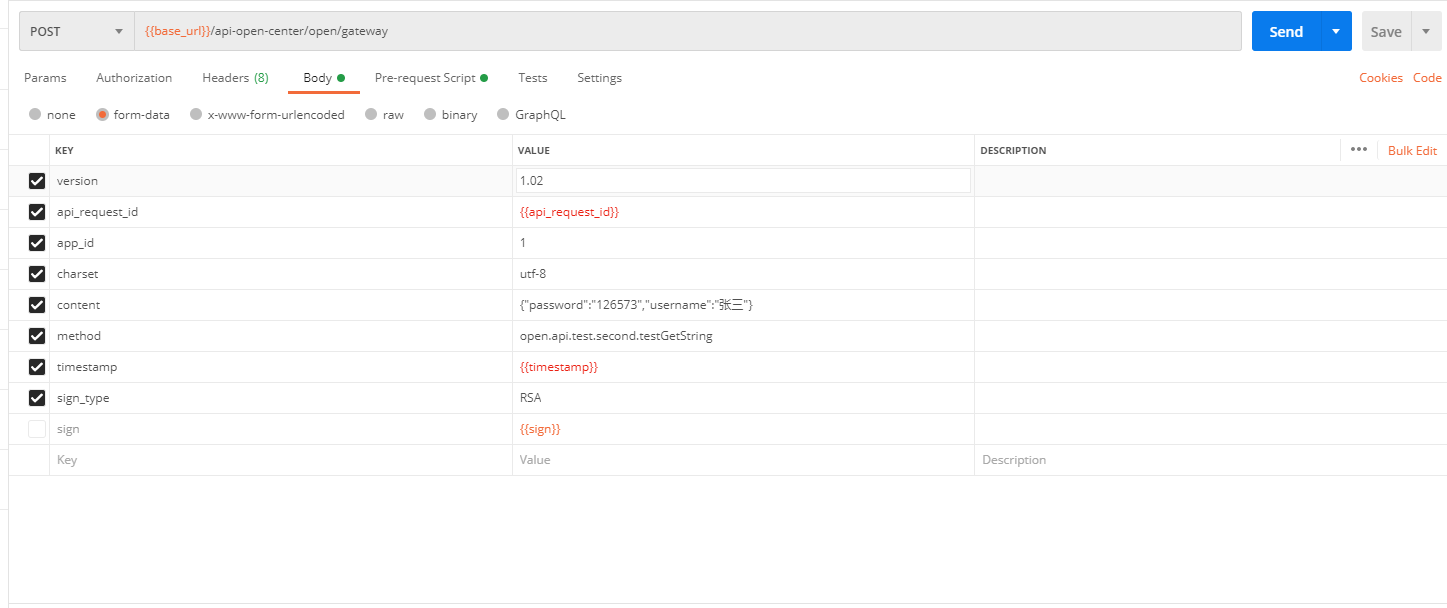Screen dimensions: 1447x608
Task: Open the Send button dropdown arrow
Action: [x=1335, y=31]
